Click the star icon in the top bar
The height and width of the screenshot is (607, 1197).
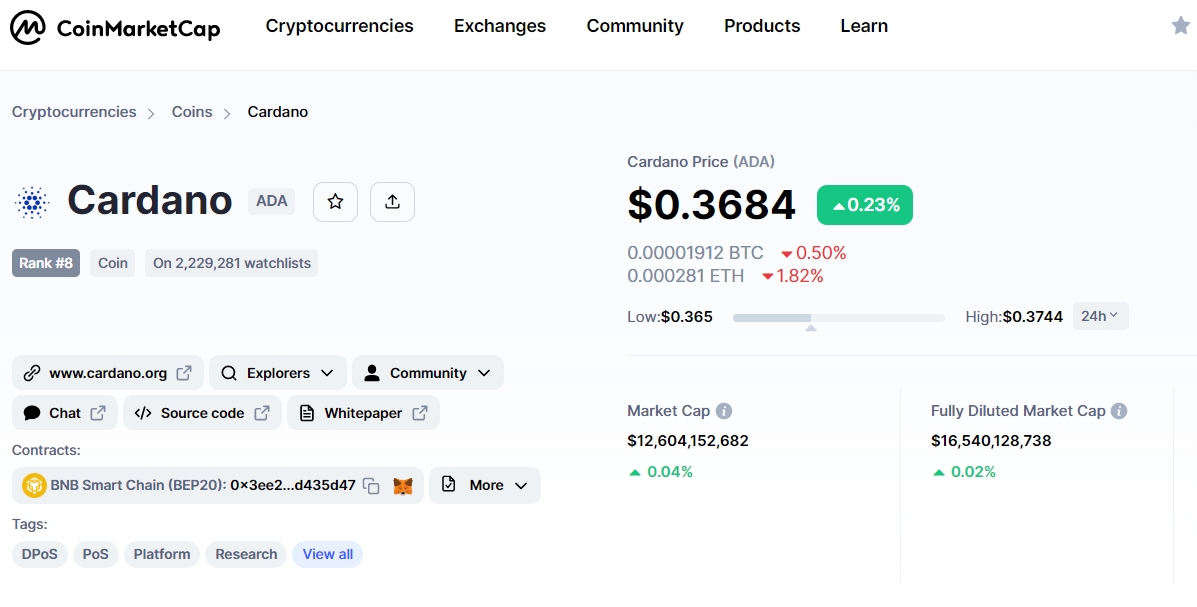tap(1180, 26)
